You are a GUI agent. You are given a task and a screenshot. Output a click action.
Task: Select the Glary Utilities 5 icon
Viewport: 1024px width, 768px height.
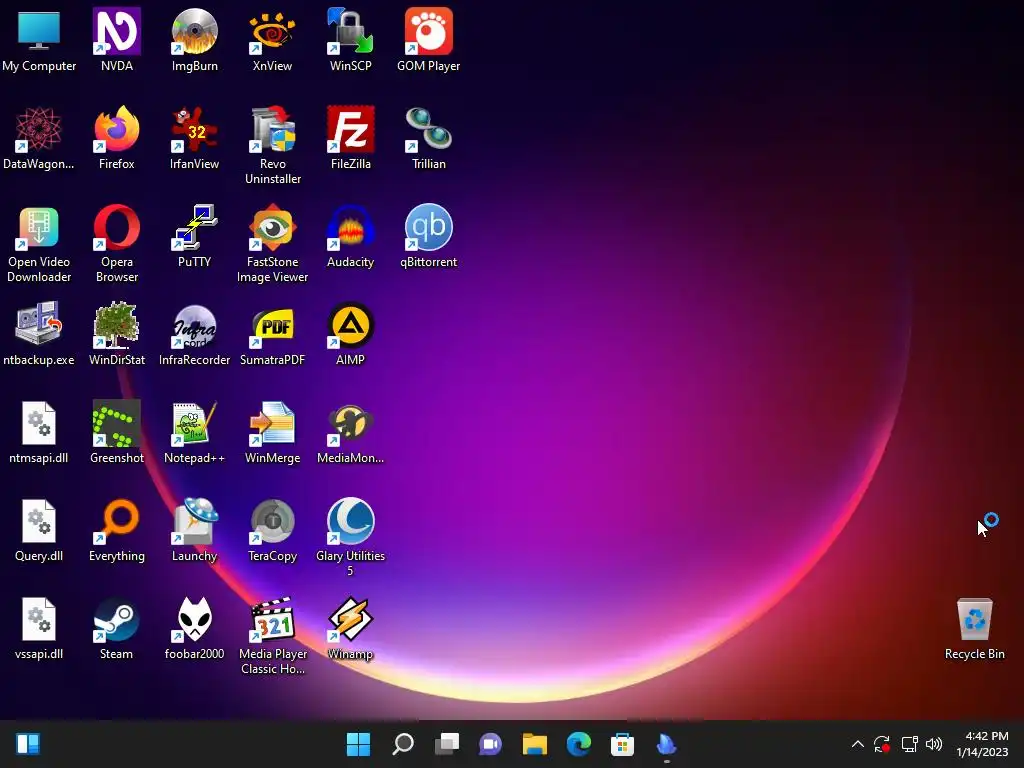click(x=350, y=521)
